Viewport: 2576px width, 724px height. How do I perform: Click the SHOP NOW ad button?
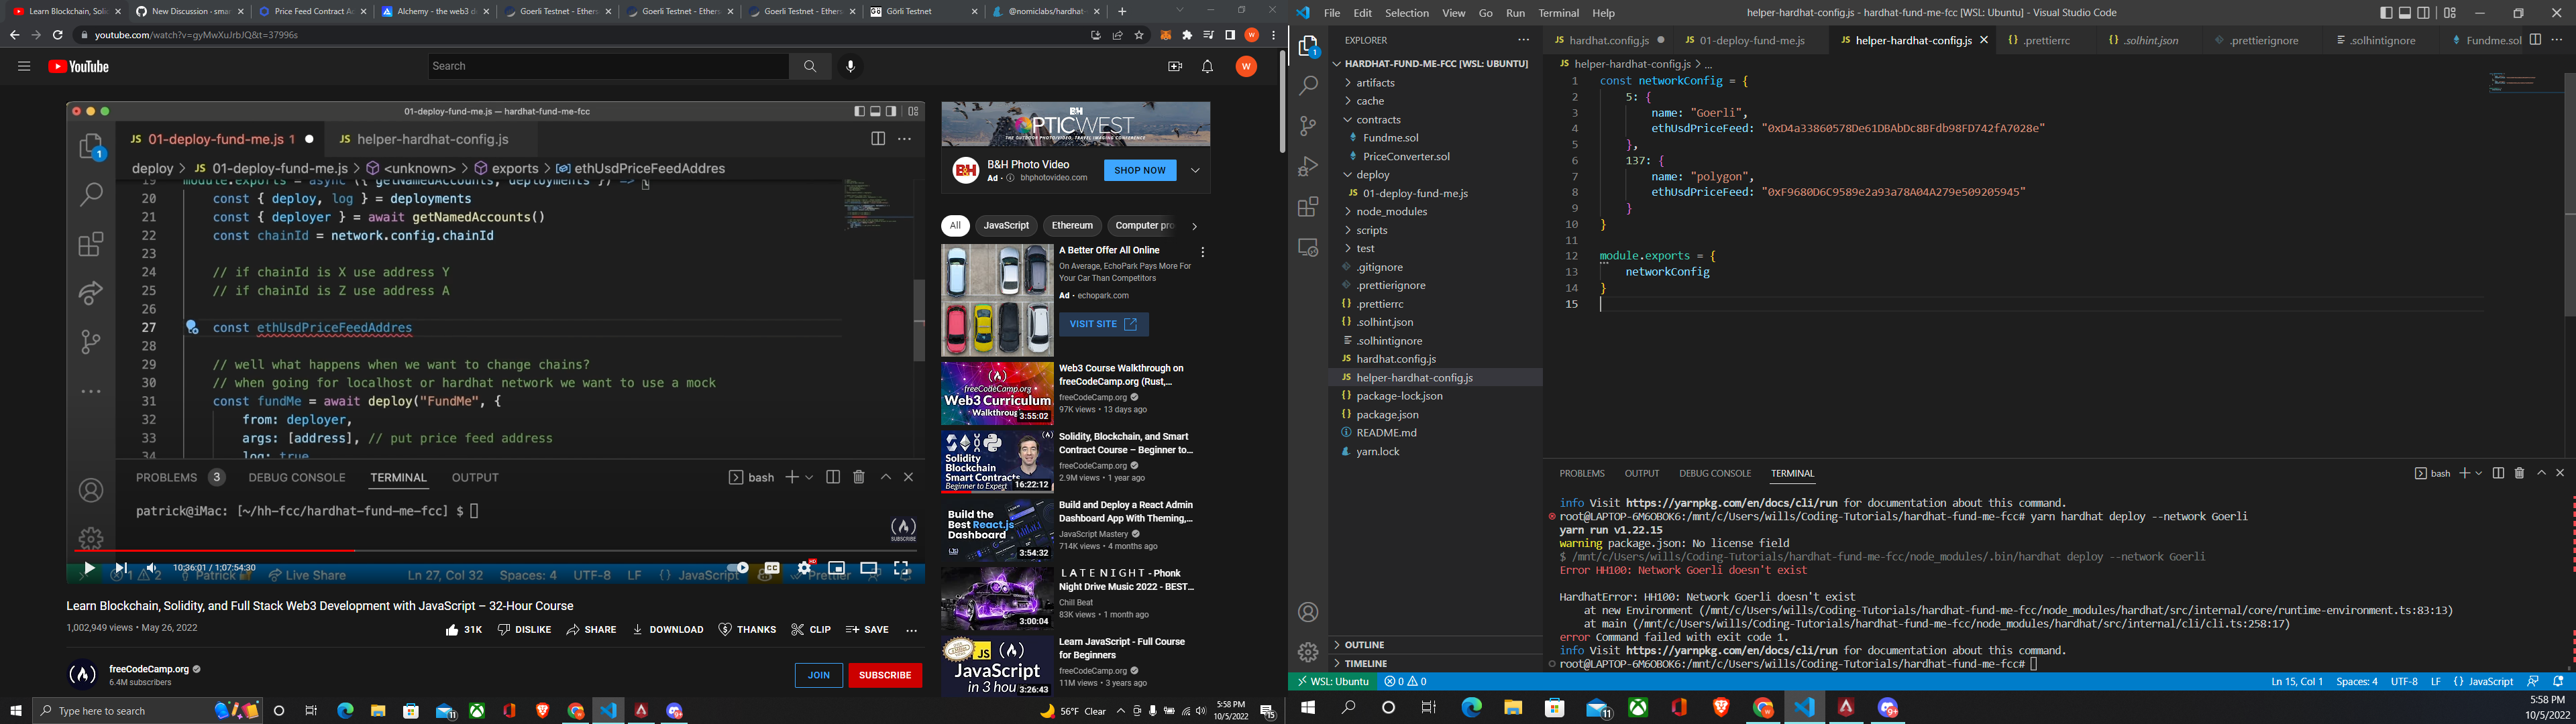point(1140,170)
